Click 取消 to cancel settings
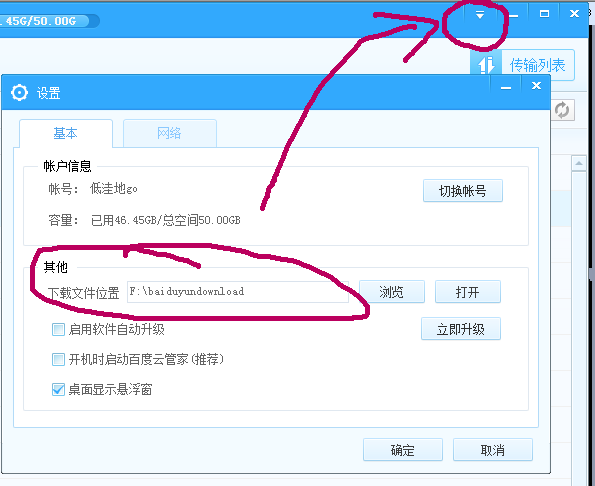The image size is (595, 486). click(x=493, y=450)
